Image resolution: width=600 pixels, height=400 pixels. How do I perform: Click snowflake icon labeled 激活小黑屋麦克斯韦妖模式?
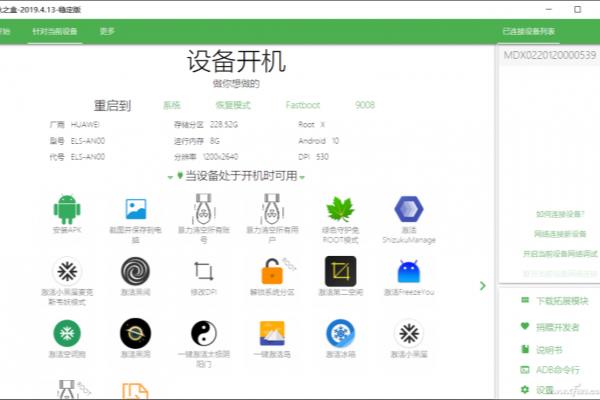[x=67, y=271]
